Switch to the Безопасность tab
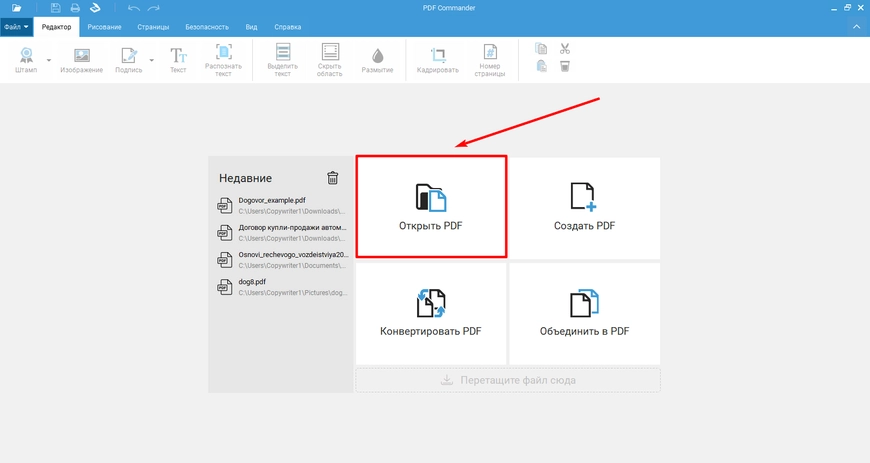 [207, 27]
